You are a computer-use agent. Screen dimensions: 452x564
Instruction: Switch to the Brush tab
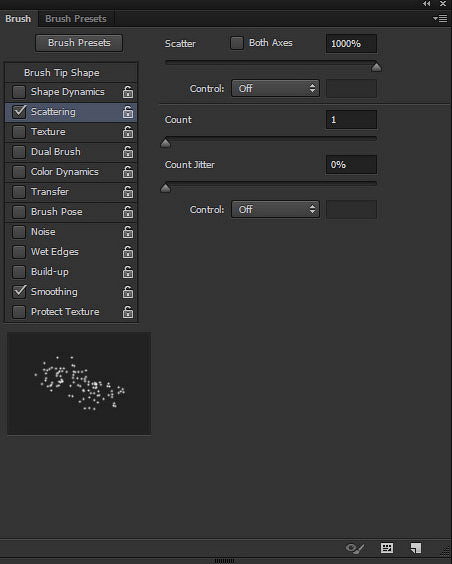pos(18,19)
